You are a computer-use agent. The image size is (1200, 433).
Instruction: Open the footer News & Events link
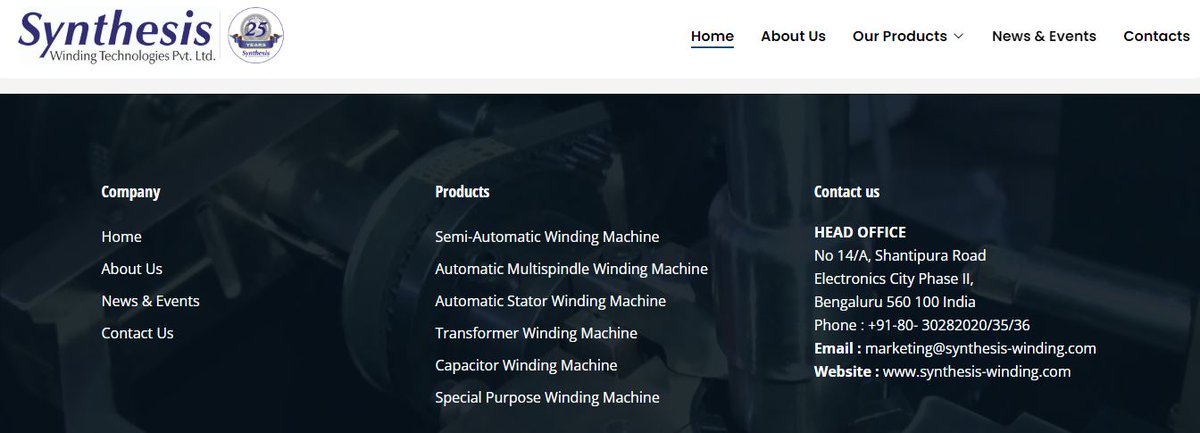tap(150, 301)
